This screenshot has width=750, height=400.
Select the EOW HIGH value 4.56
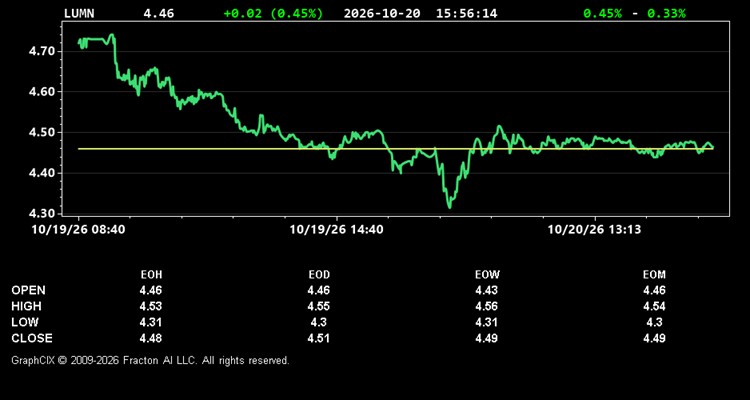(487, 306)
